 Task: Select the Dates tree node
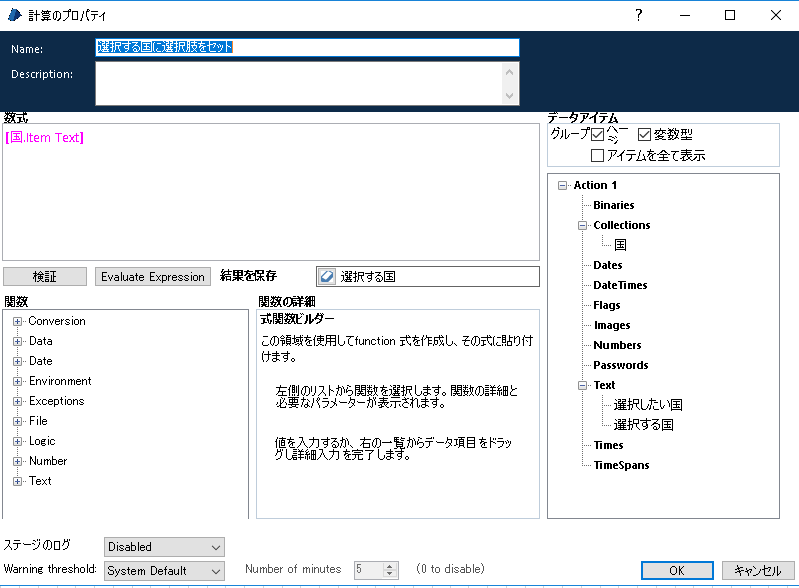click(x=607, y=265)
